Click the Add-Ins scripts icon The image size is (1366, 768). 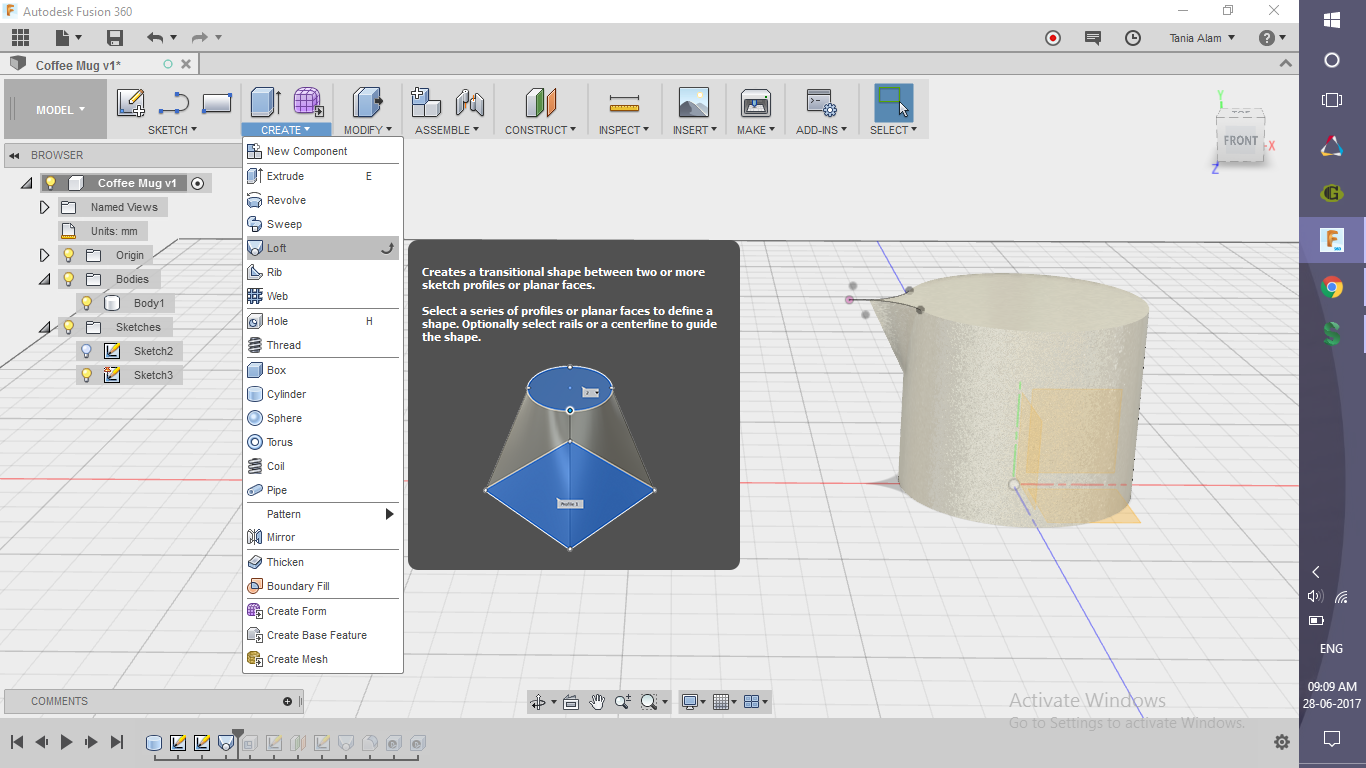(821, 102)
